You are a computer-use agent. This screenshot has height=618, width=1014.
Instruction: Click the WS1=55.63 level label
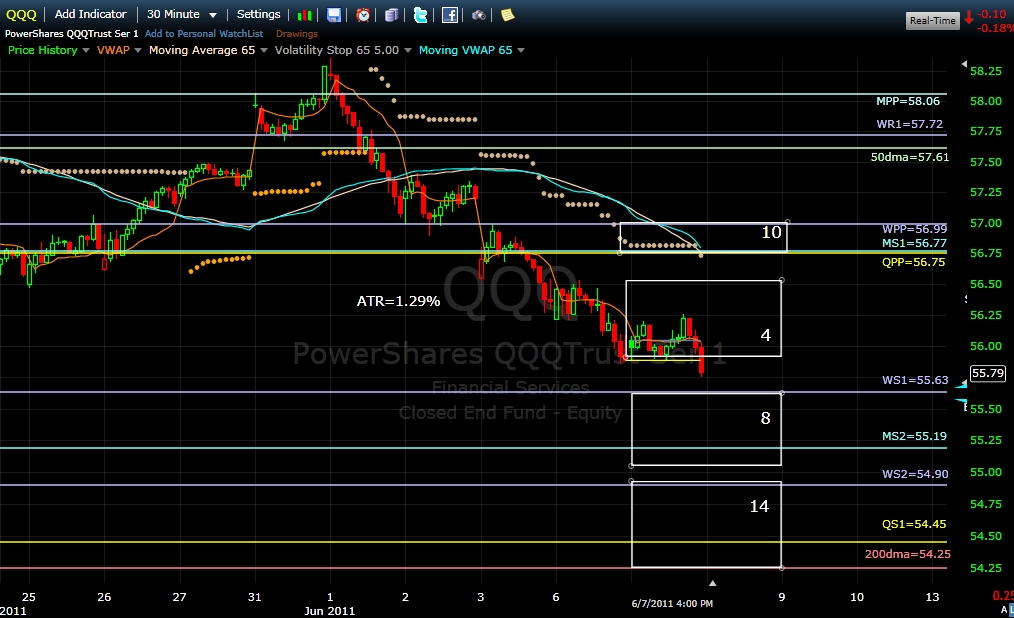(915, 380)
